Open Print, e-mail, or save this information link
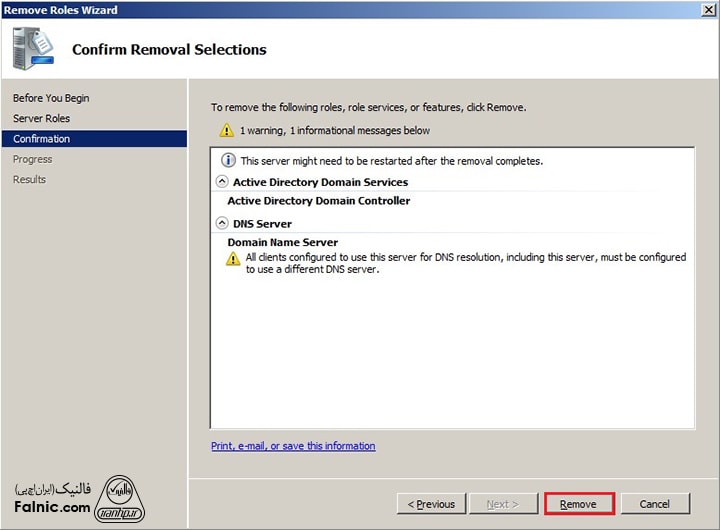720x530 pixels. point(293,446)
